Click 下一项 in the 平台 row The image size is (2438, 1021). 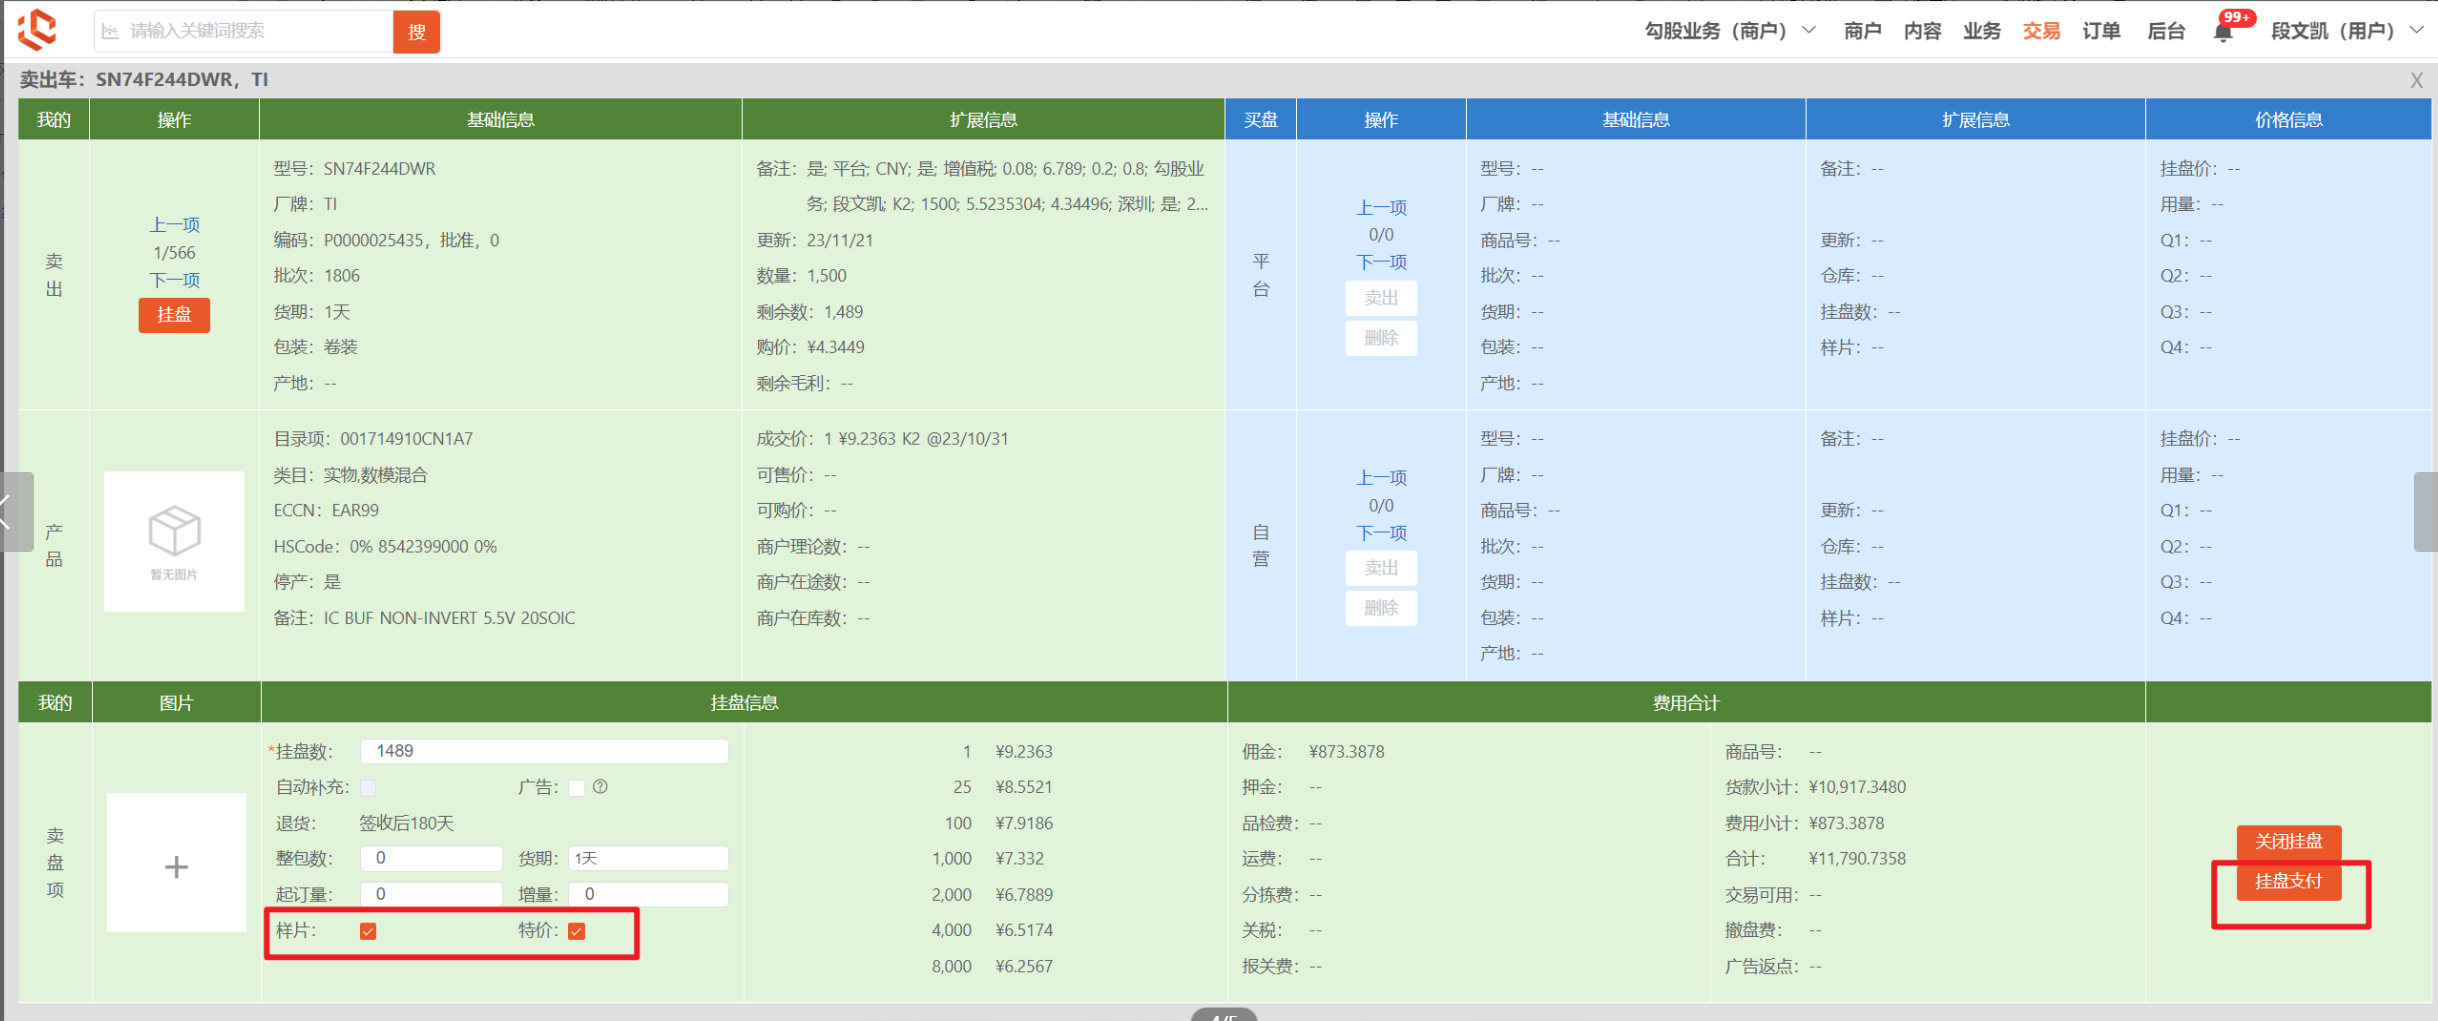(1381, 262)
